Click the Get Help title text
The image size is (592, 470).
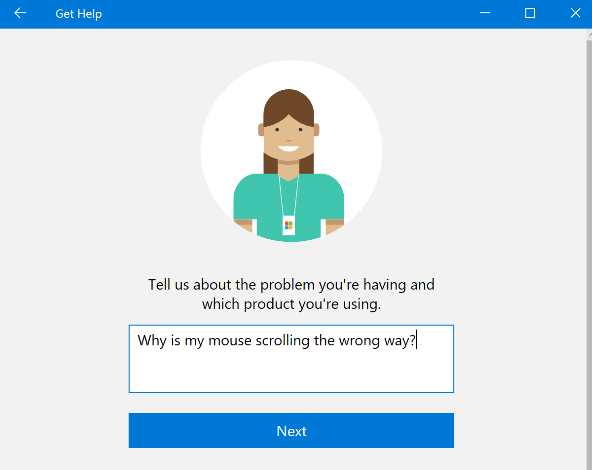pyautogui.click(x=79, y=14)
